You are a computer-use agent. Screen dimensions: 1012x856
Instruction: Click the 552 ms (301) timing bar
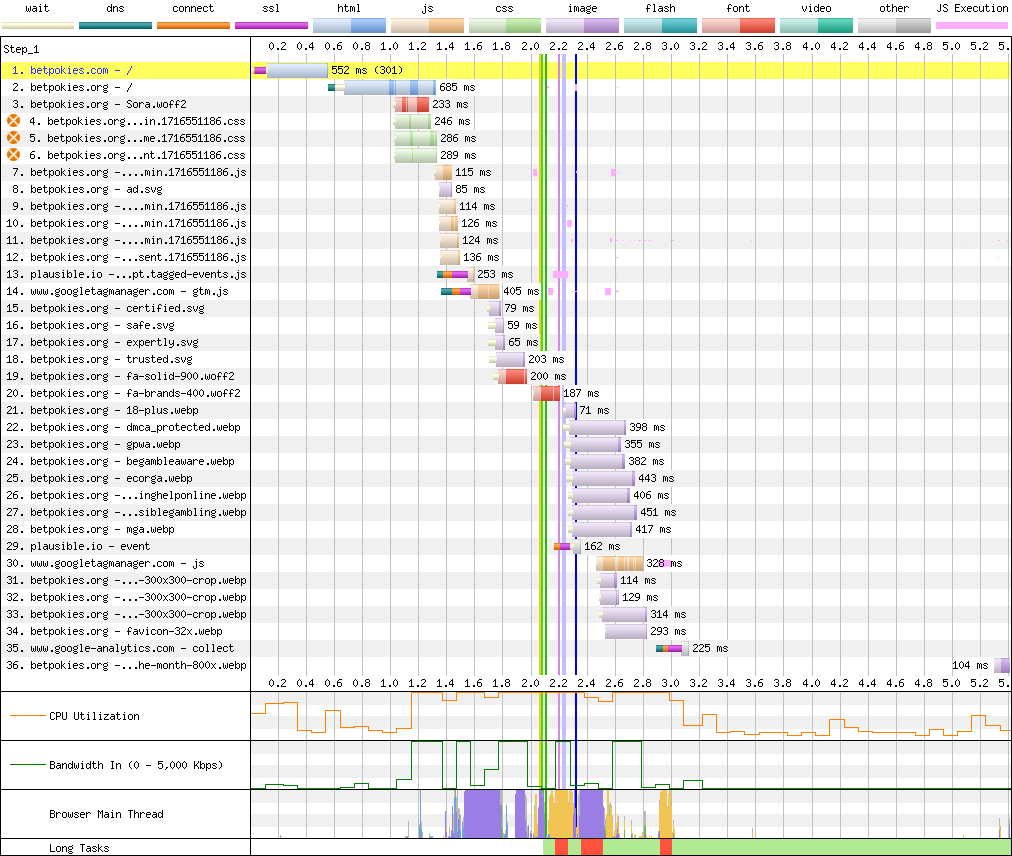pos(290,70)
